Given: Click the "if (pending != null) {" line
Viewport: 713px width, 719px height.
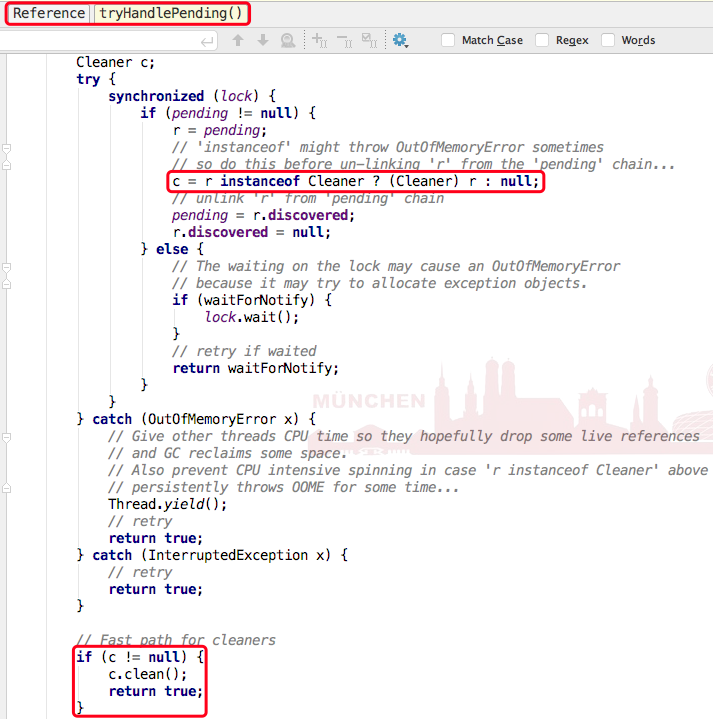Looking at the screenshot, I should click(228, 113).
